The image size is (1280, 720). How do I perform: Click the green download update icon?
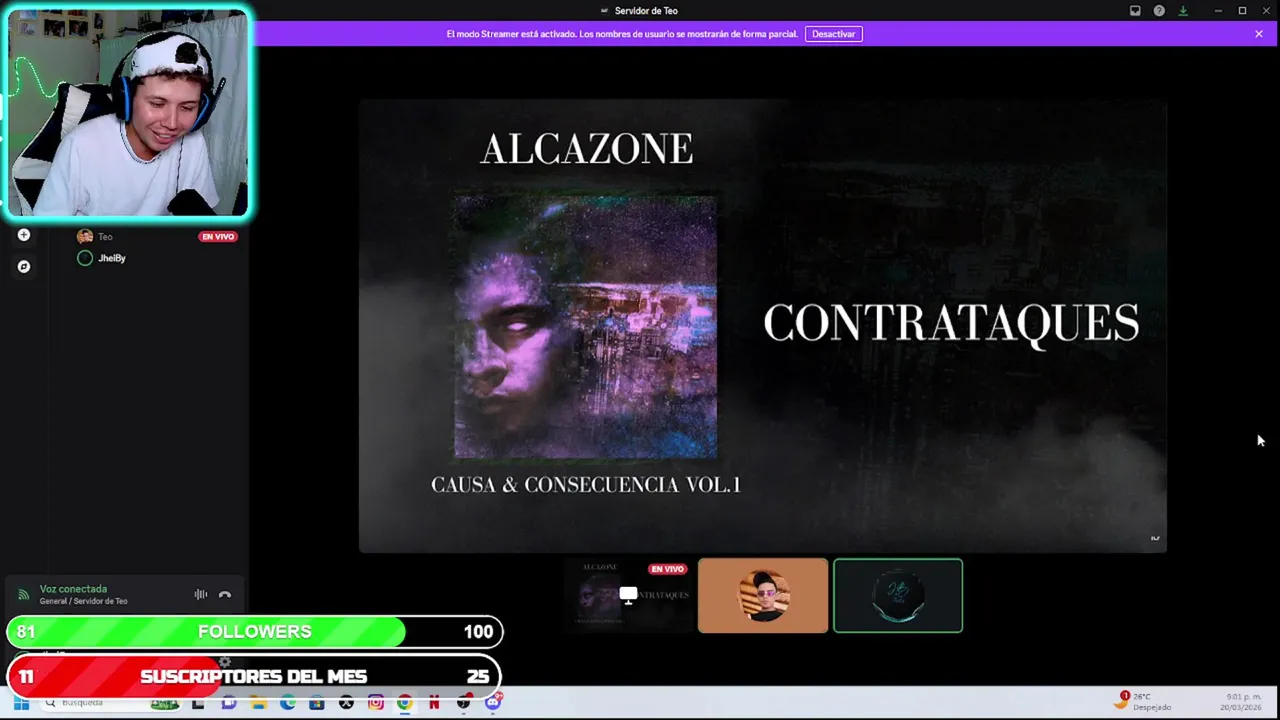pyautogui.click(x=1183, y=11)
